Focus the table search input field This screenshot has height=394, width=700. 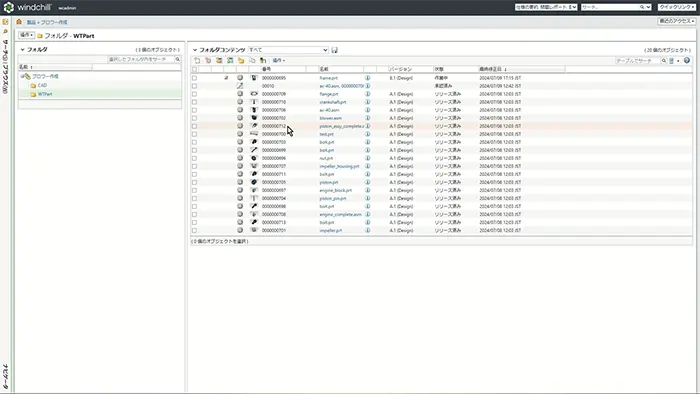tap(638, 61)
